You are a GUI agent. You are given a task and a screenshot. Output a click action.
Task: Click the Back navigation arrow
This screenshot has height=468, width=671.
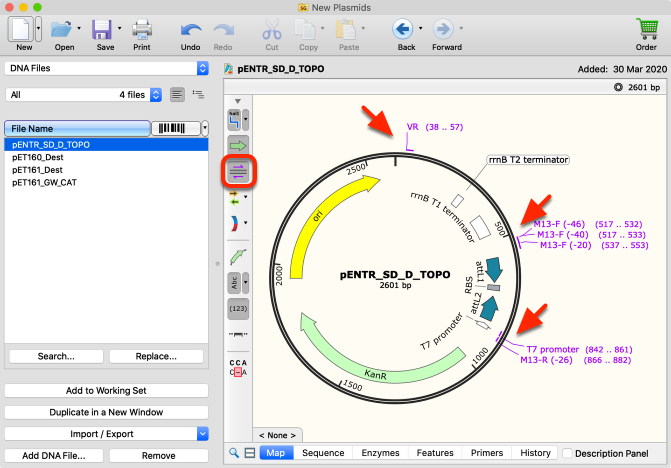pyautogui.click(x=402, y=29)
